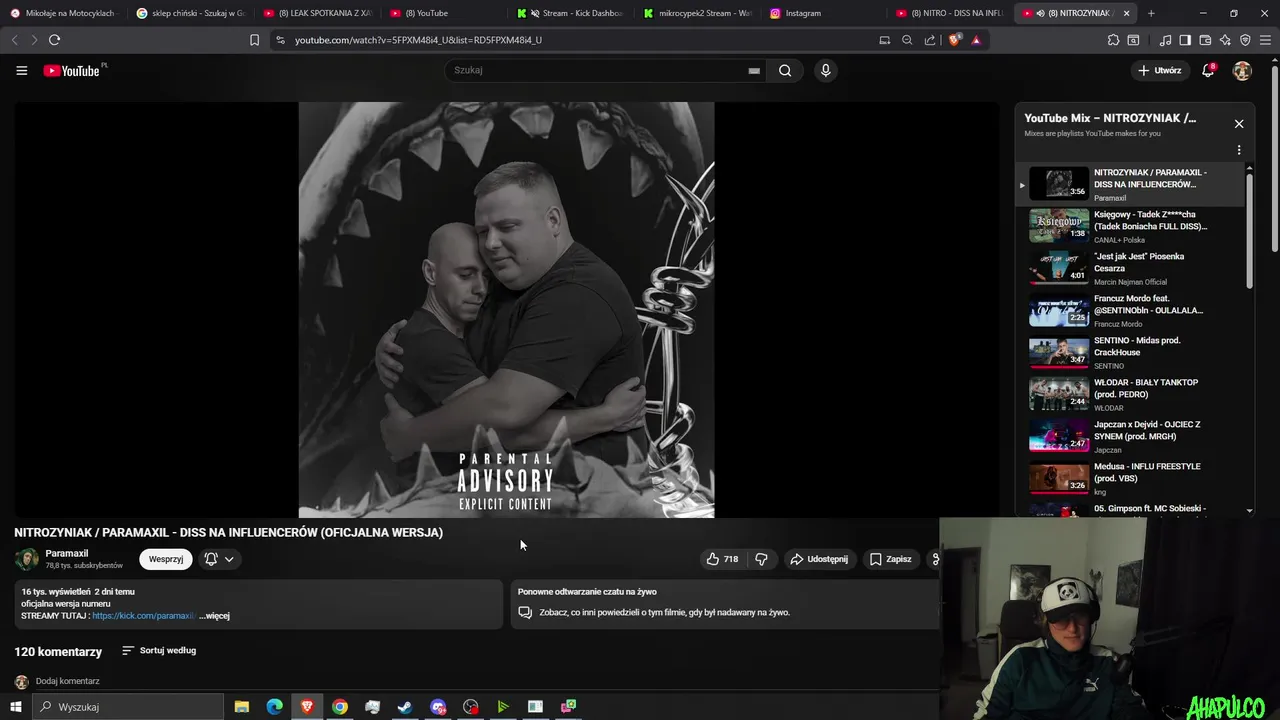1280x720 pixels.
Task: Open the extensions puzzle icon
Action: 1113,40
